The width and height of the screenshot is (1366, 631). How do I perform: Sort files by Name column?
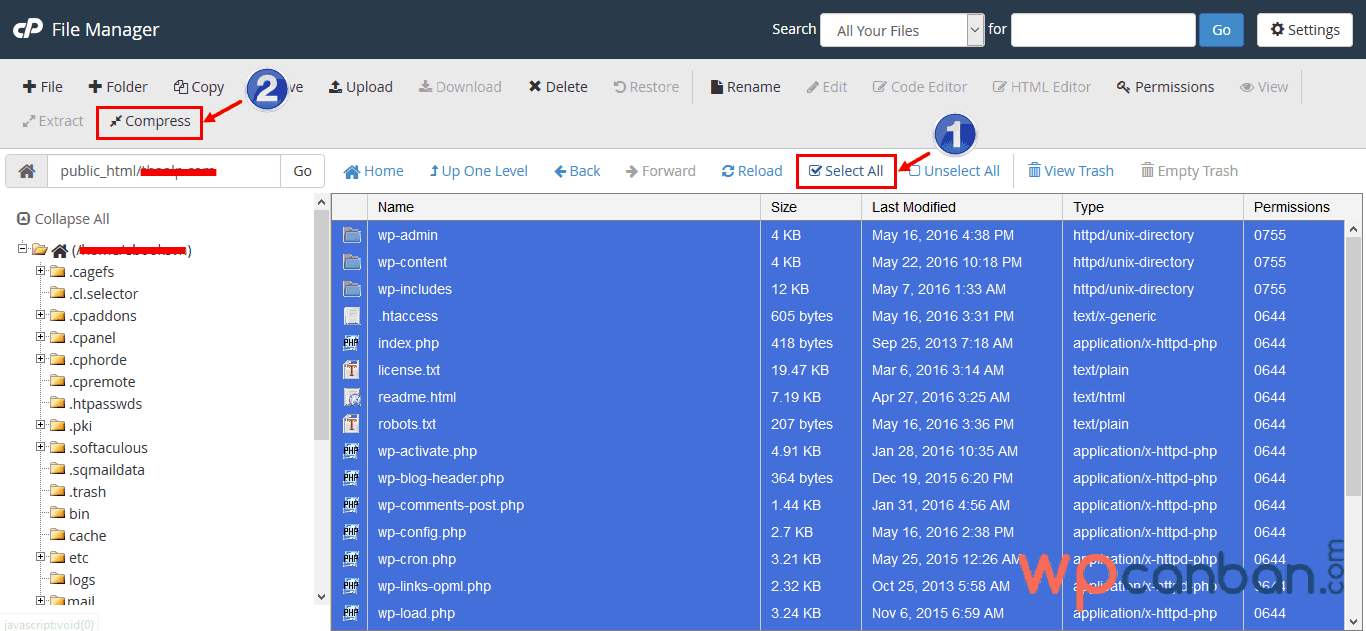click(564, 207)
